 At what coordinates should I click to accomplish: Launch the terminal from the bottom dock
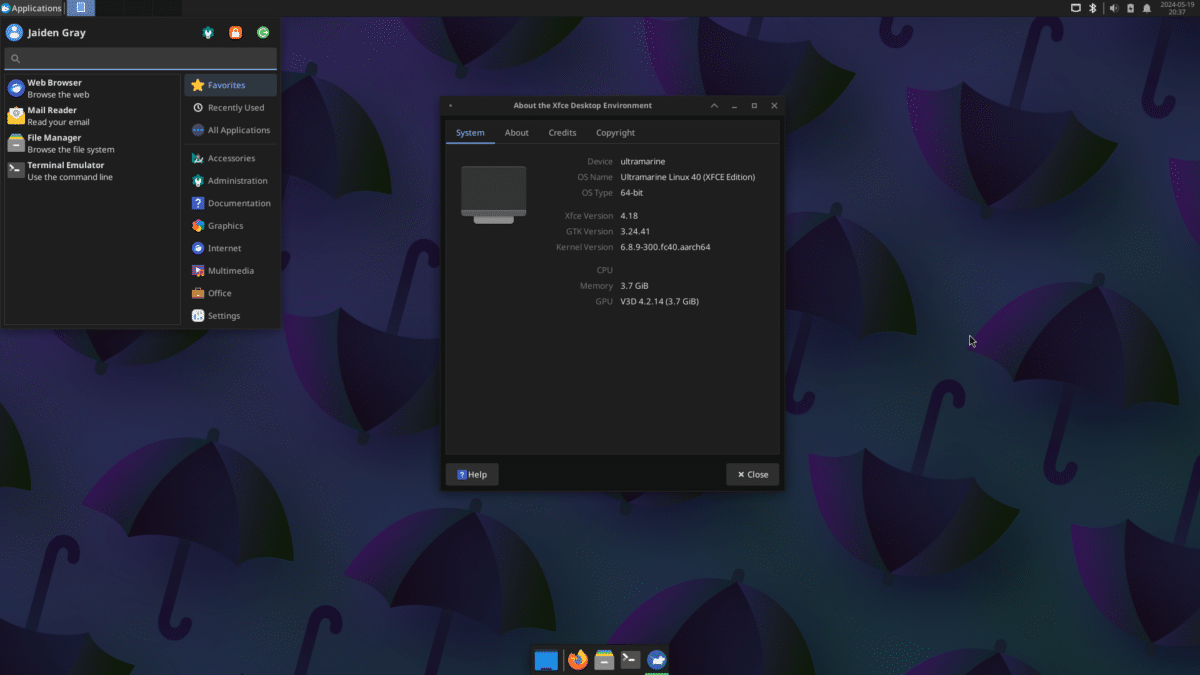(630, 659)
